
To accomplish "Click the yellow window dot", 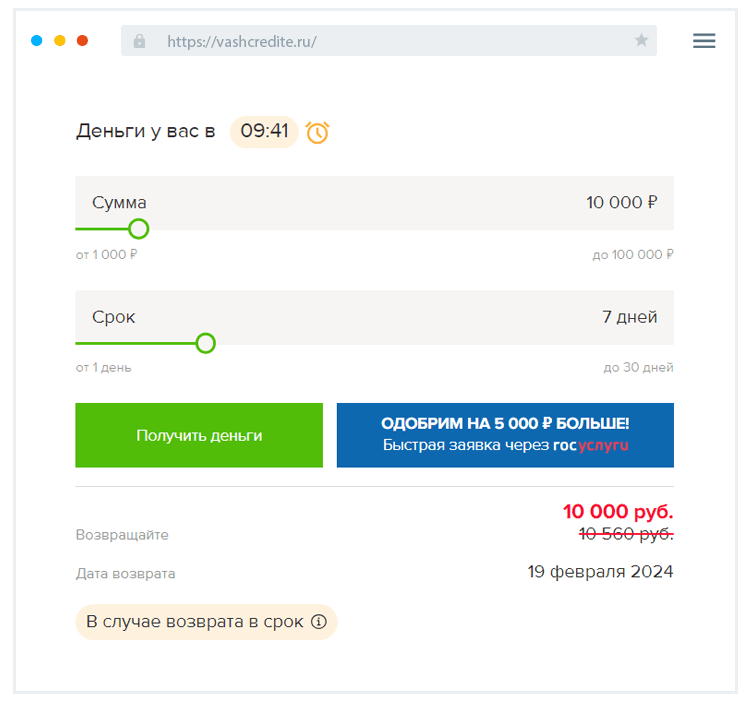I will point(60,41).
